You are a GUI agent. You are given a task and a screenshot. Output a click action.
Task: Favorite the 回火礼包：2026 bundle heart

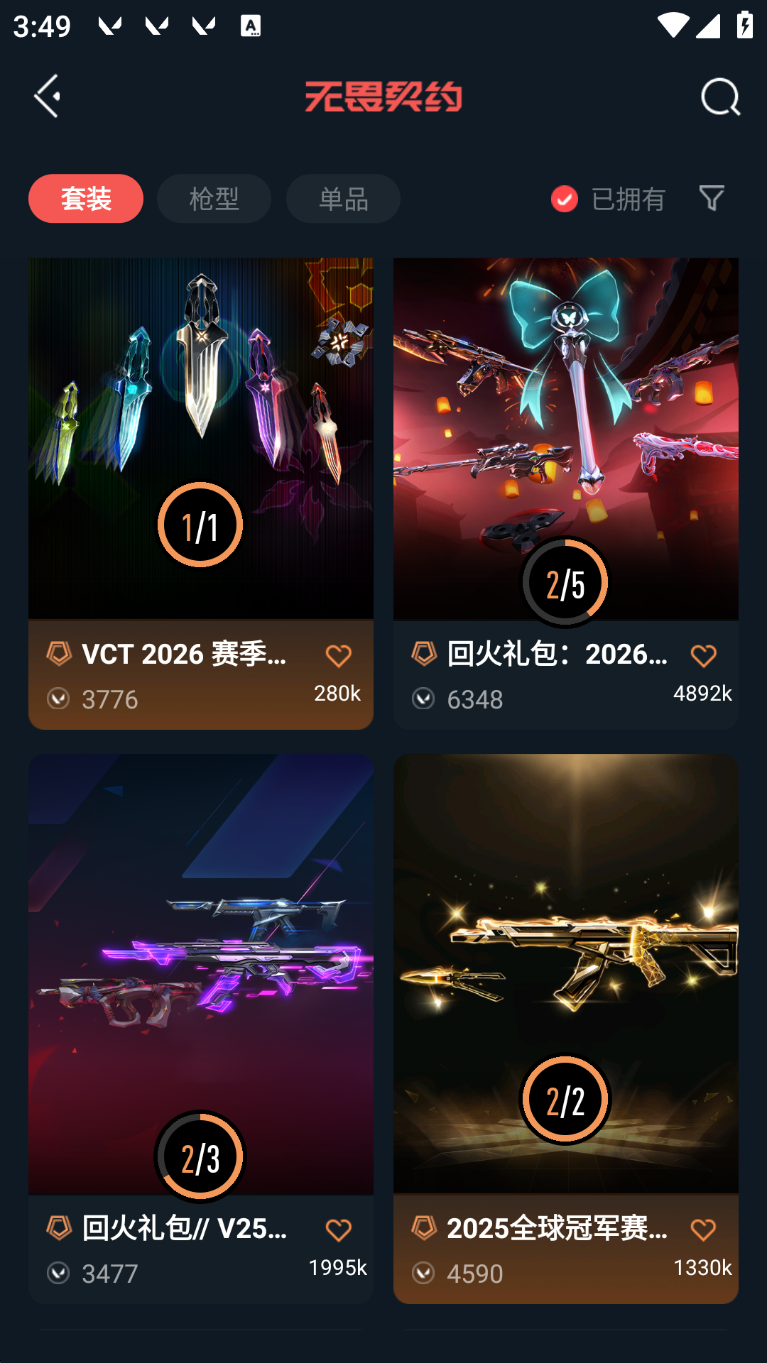pos(704,656)
